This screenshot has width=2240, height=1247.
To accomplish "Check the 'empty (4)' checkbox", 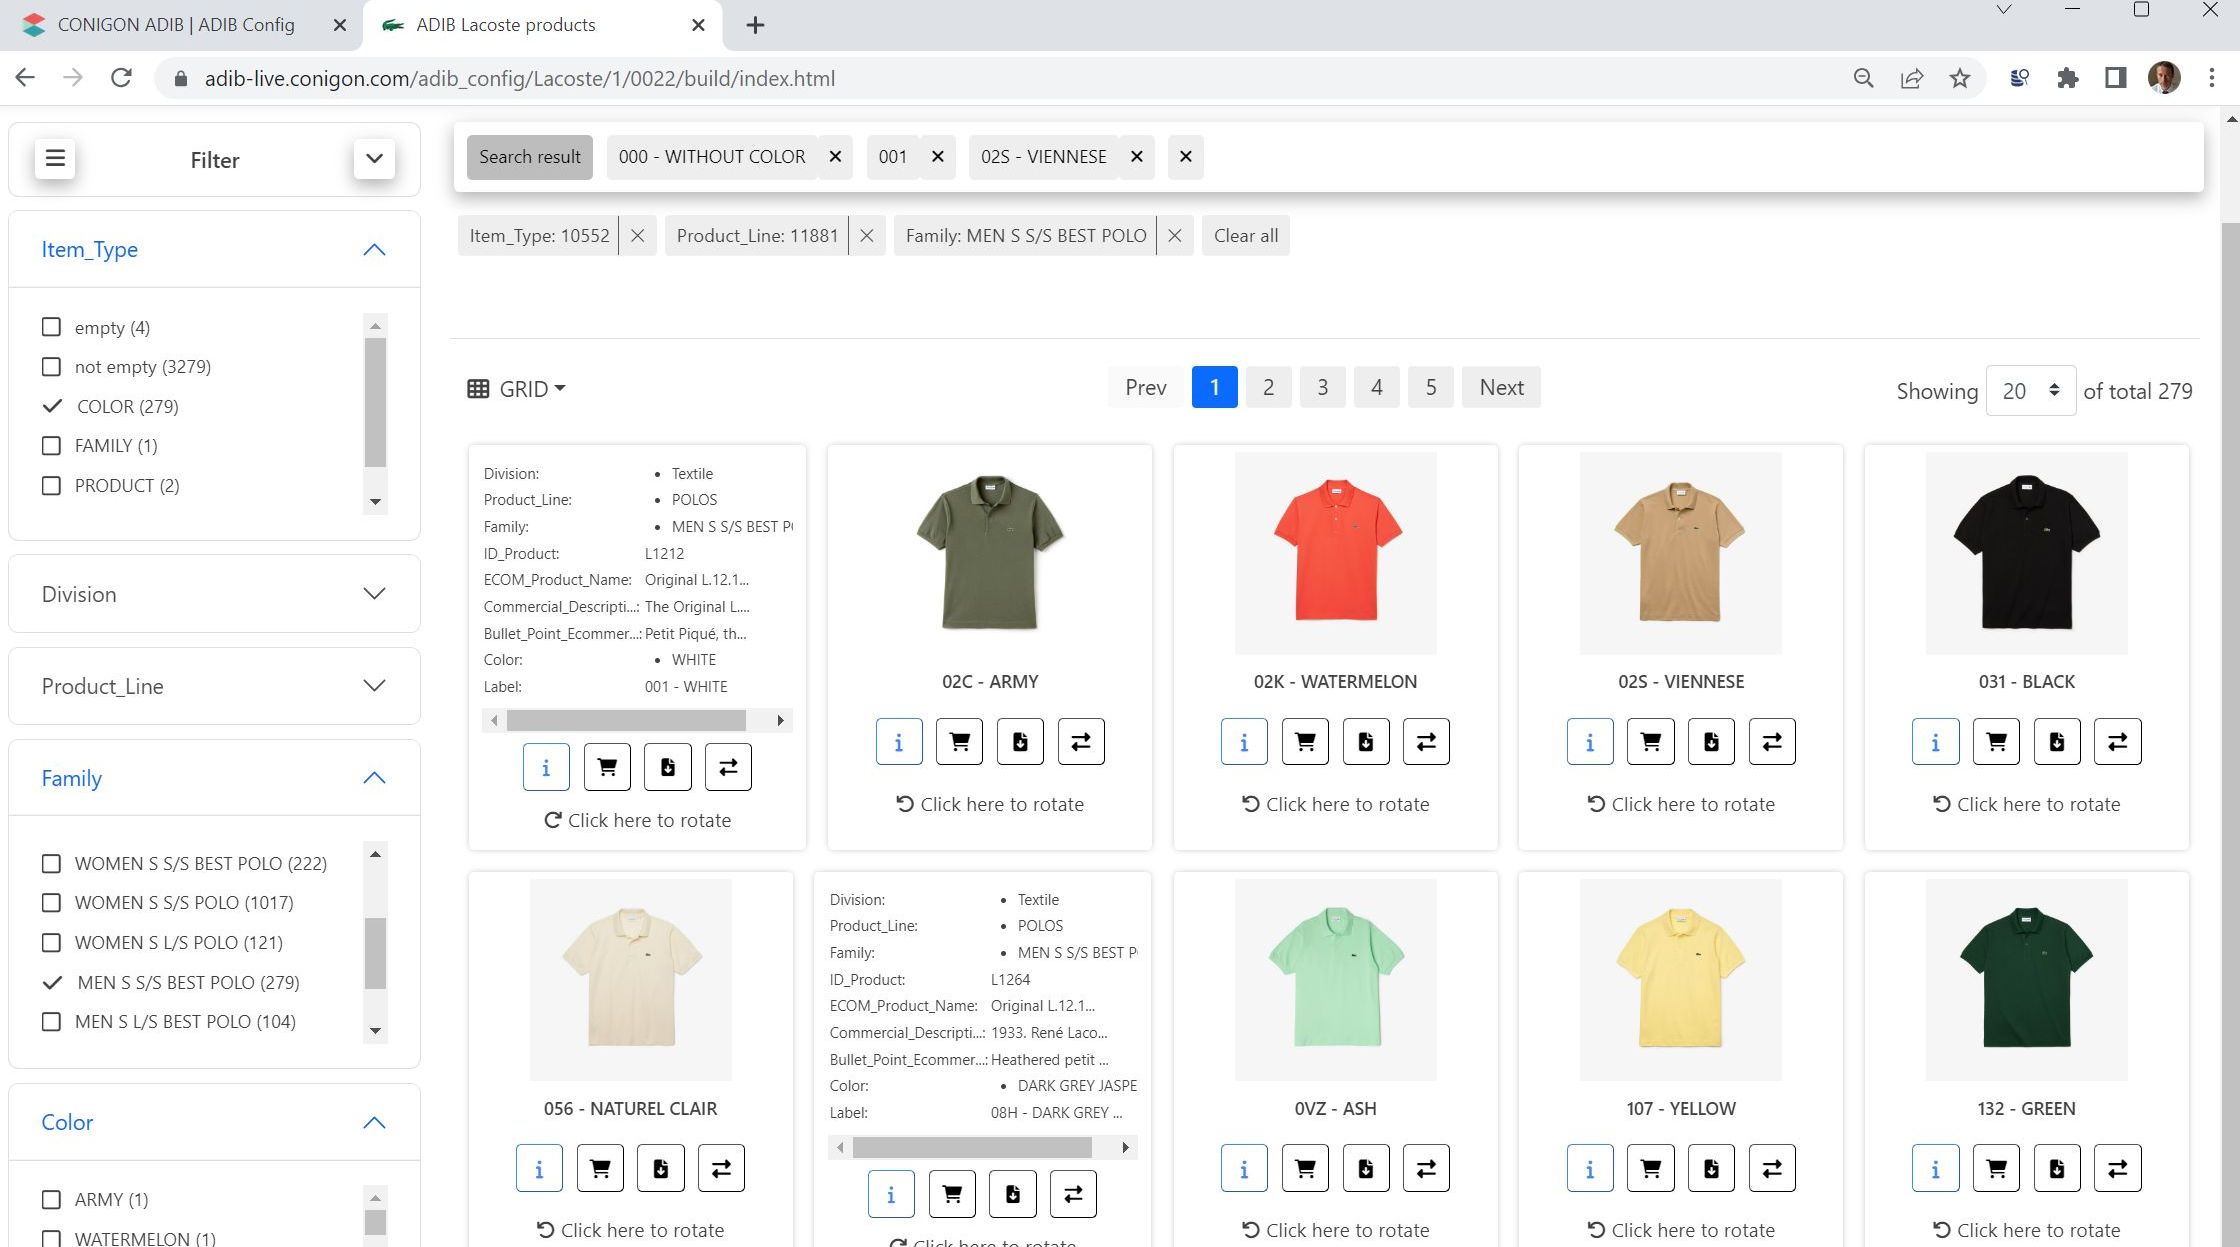I will tap(51, 327).
